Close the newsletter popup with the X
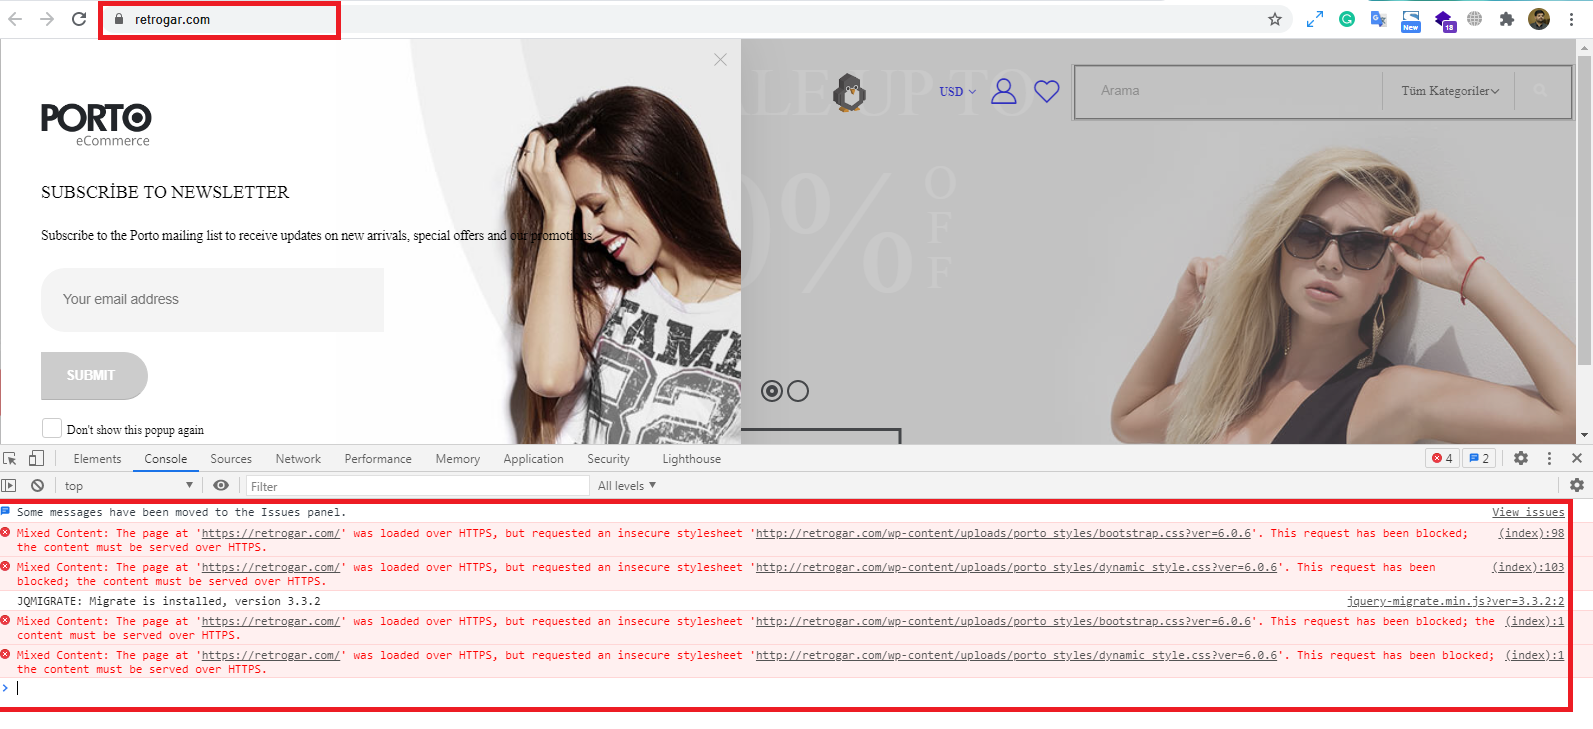This screenshot has width=1593, height=729. pyautogui.click(x=720, y=60)
